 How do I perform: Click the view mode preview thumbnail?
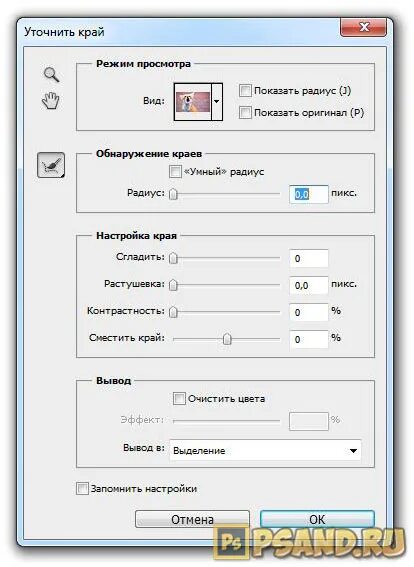[x=193, y=102]
